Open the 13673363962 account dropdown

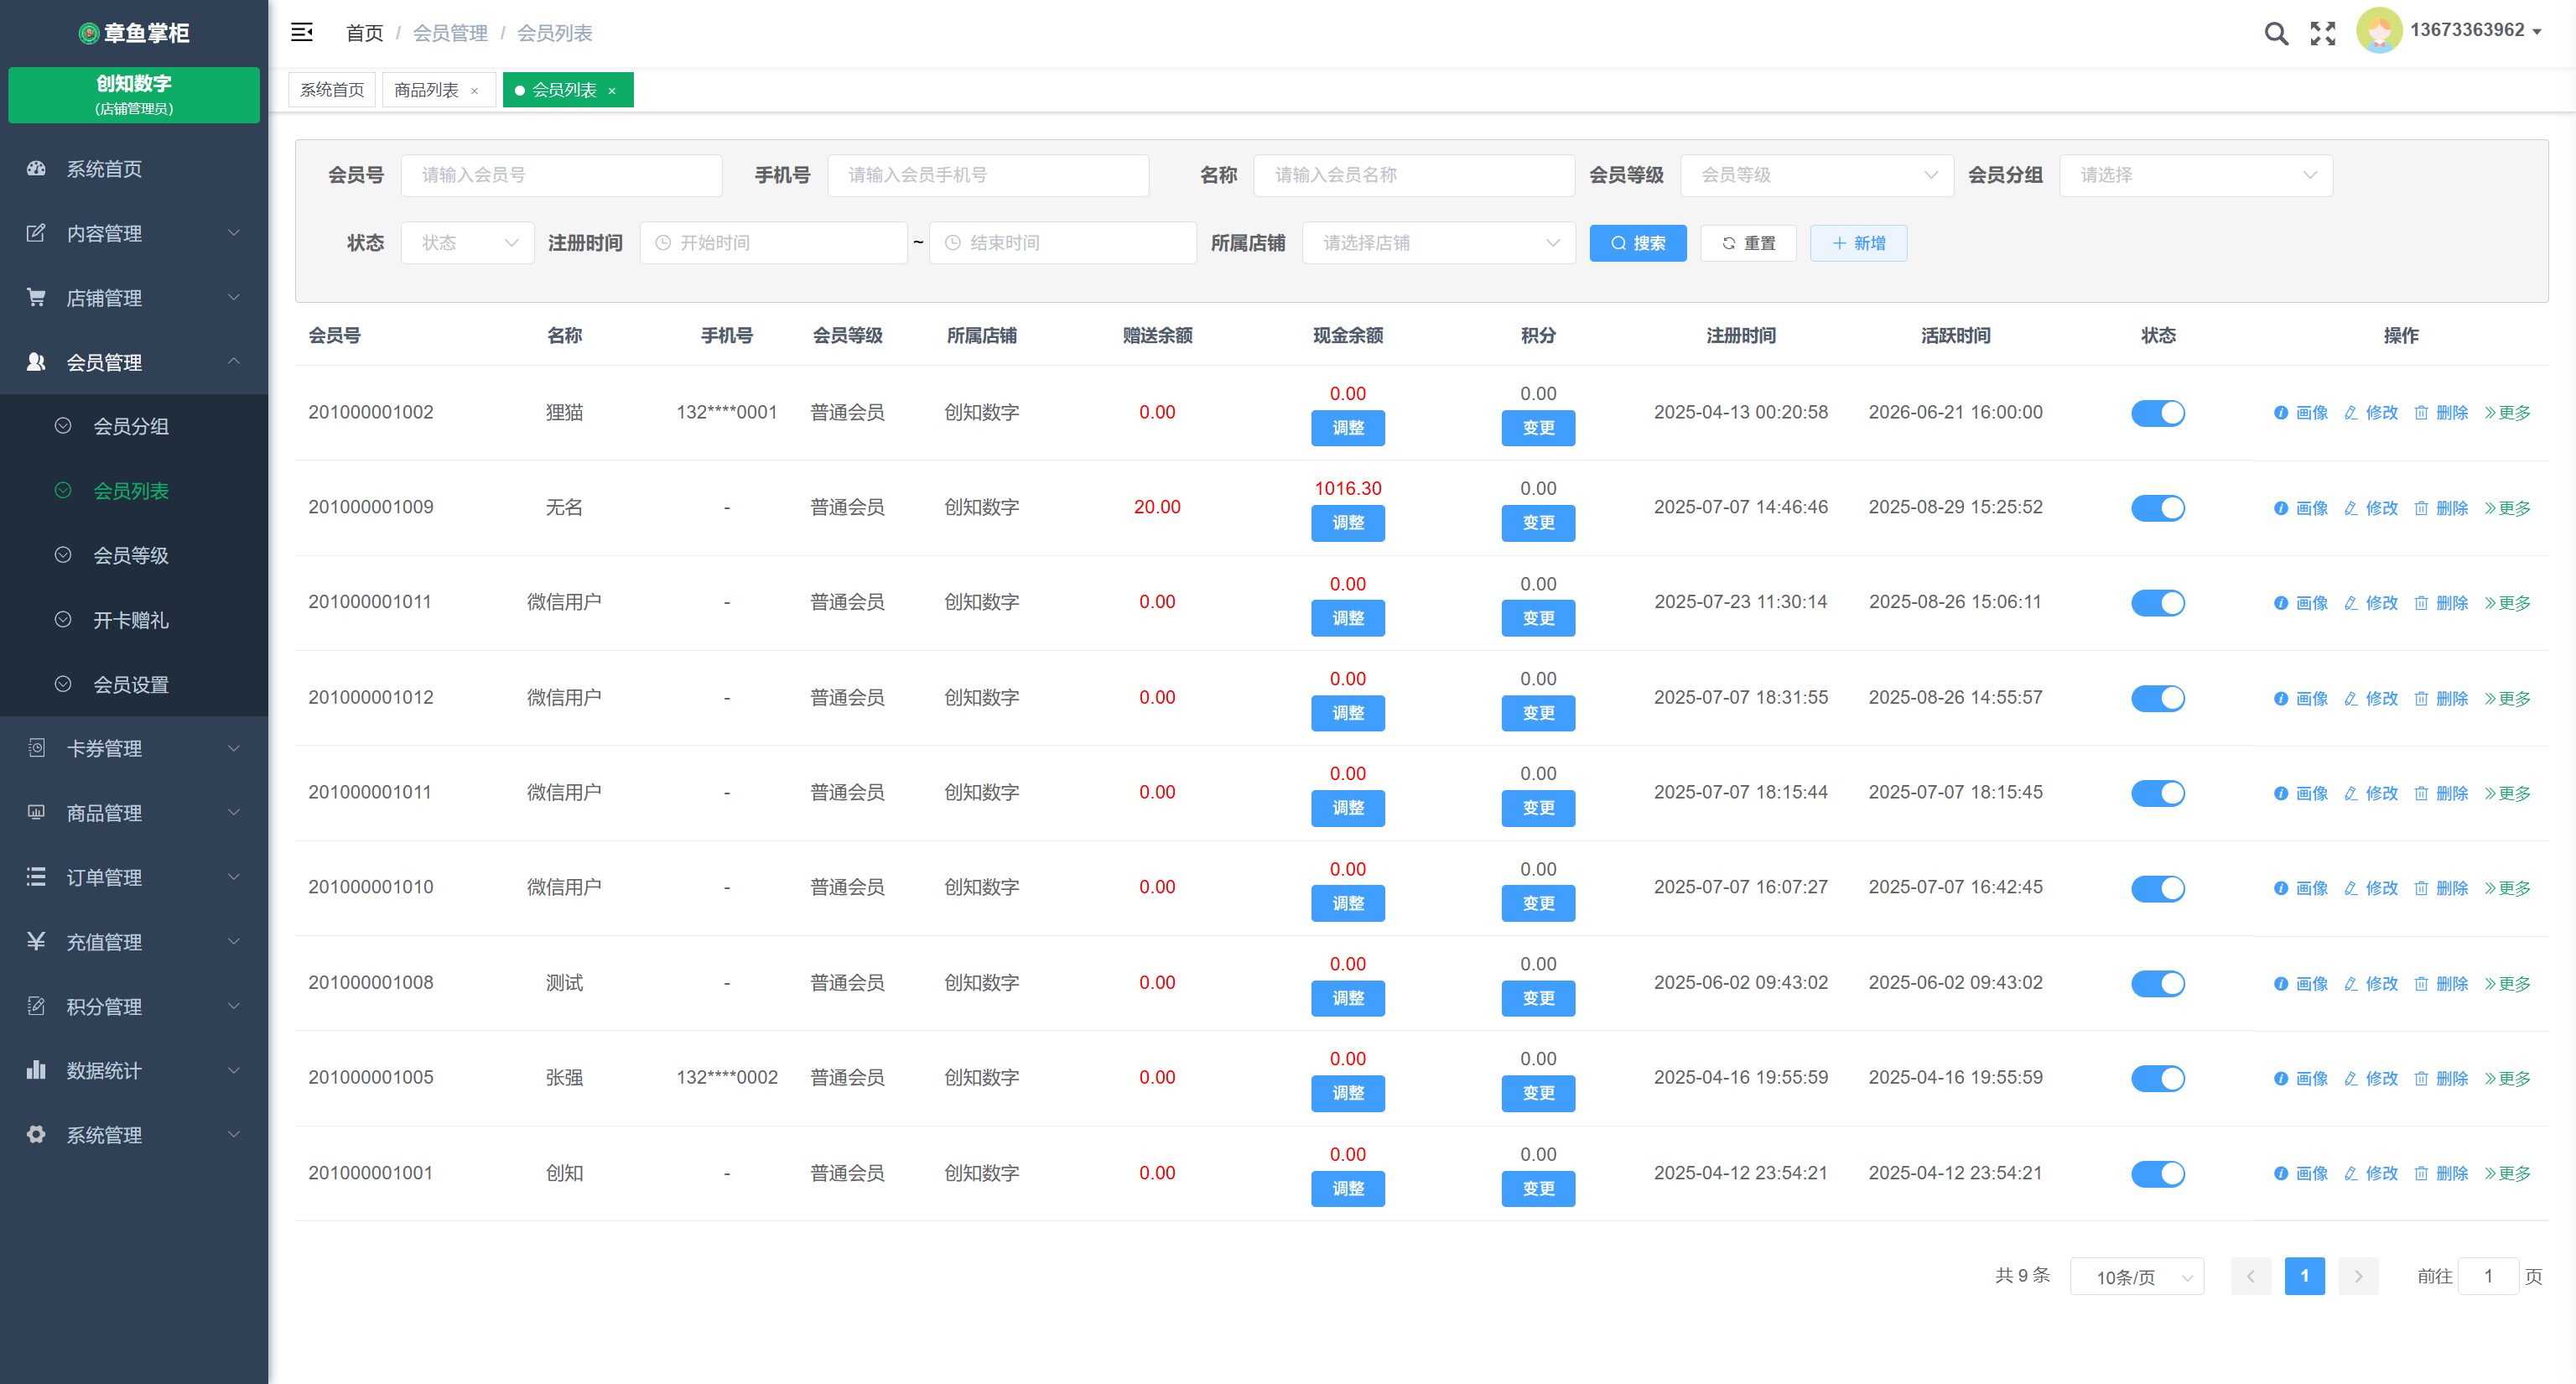2475,31
